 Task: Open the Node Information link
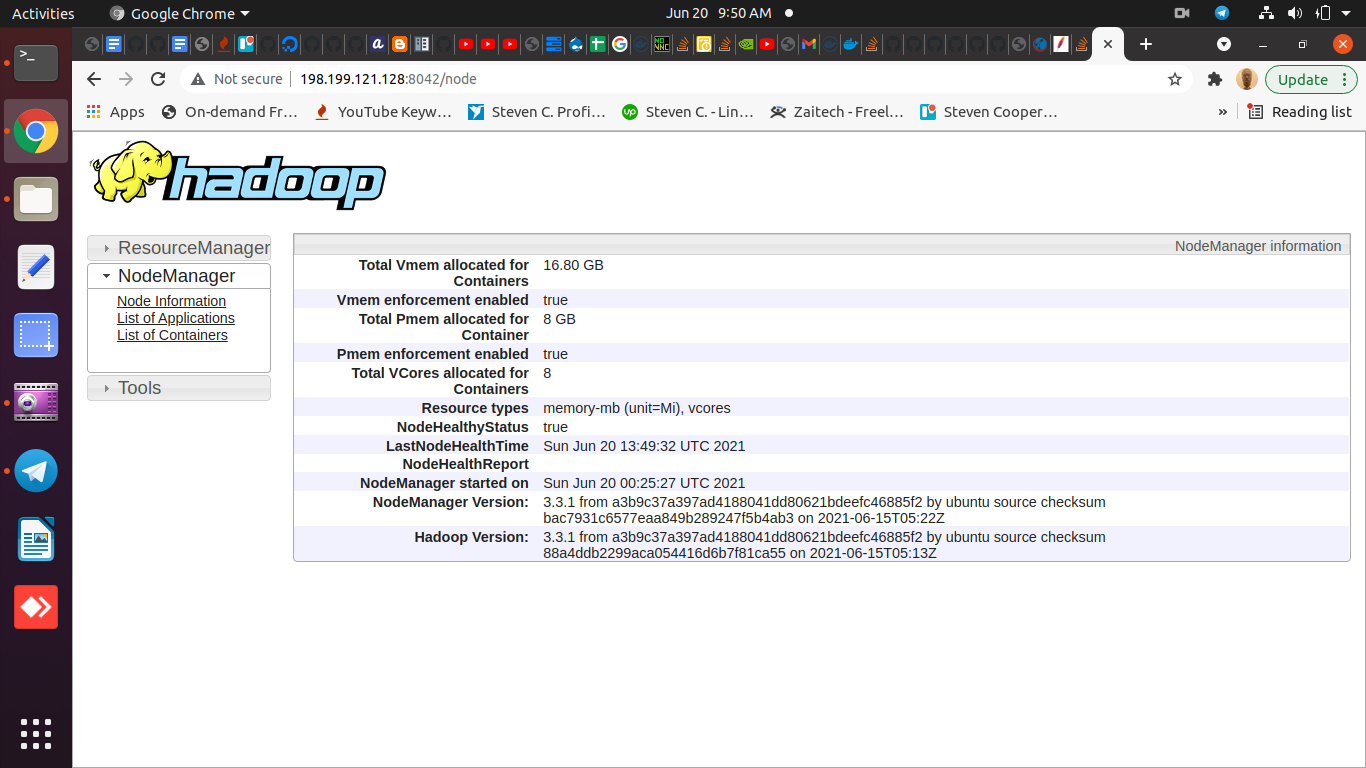point(171,301)
